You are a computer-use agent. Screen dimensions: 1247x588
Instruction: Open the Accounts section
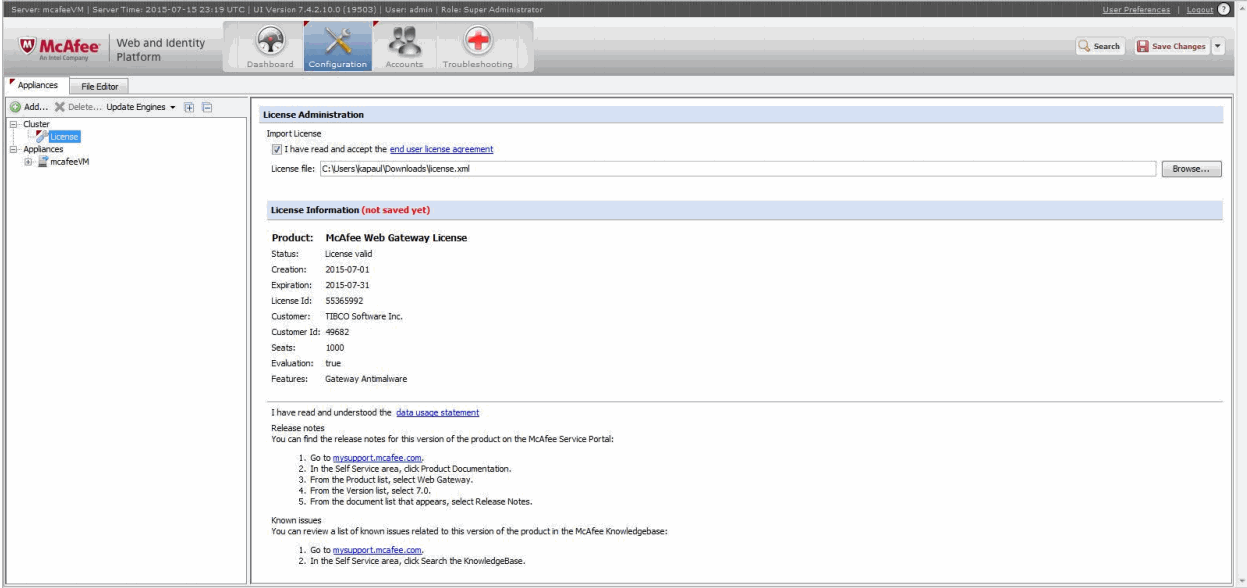click(404, 47)
